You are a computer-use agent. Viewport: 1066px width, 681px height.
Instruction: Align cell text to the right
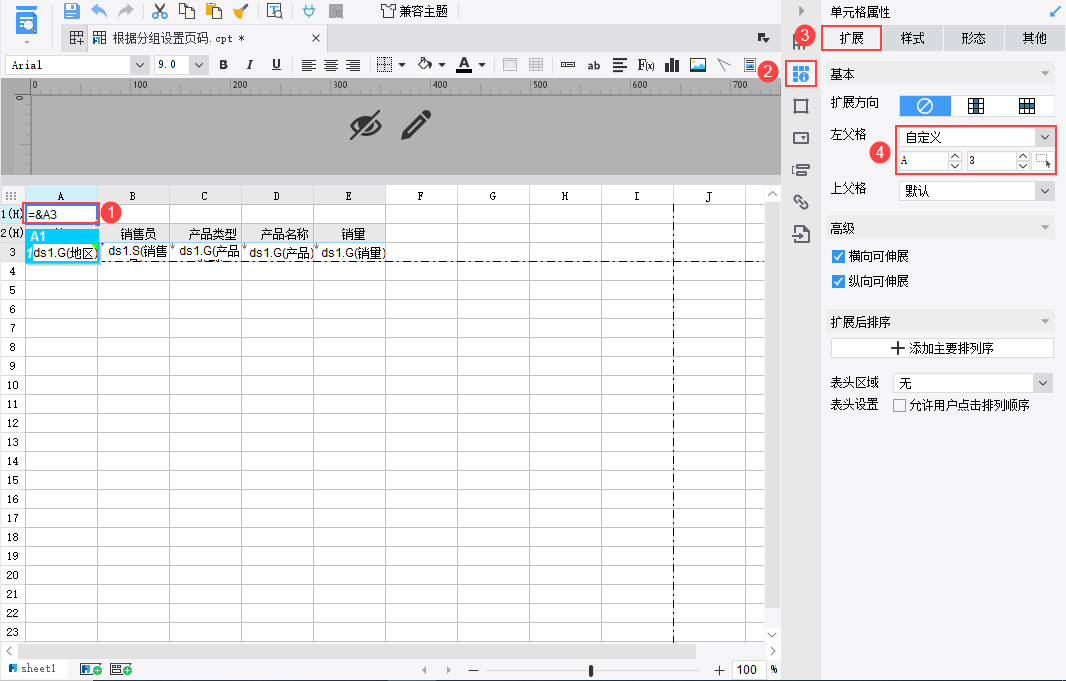point(353,65)
